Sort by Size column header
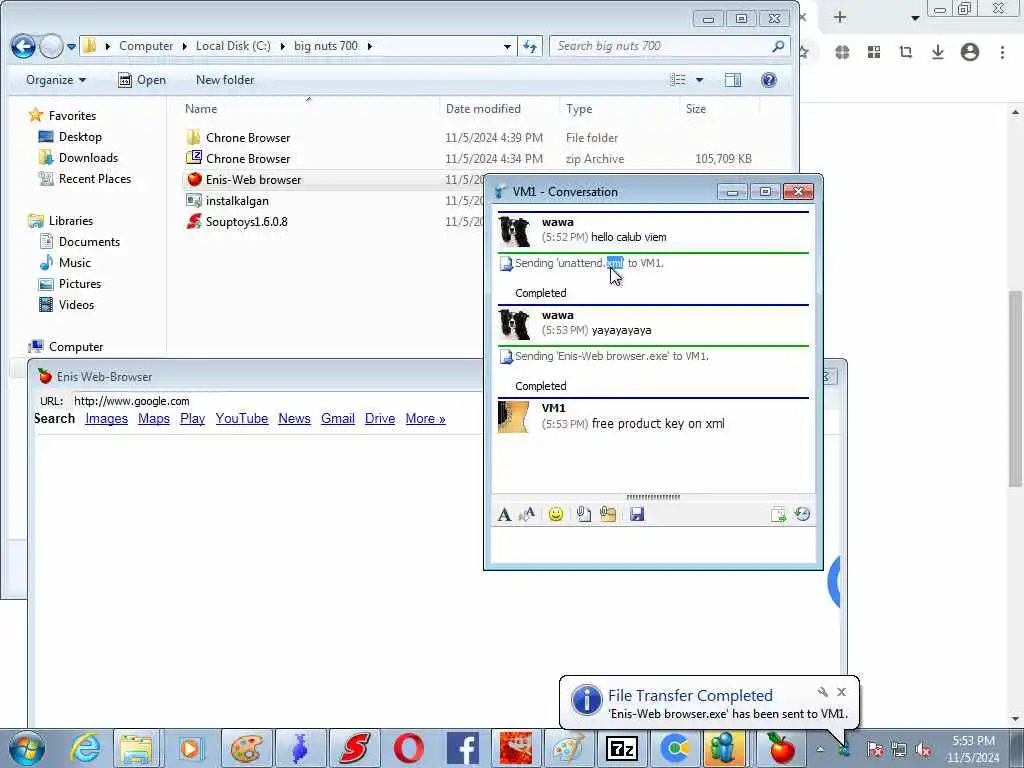 696,109
